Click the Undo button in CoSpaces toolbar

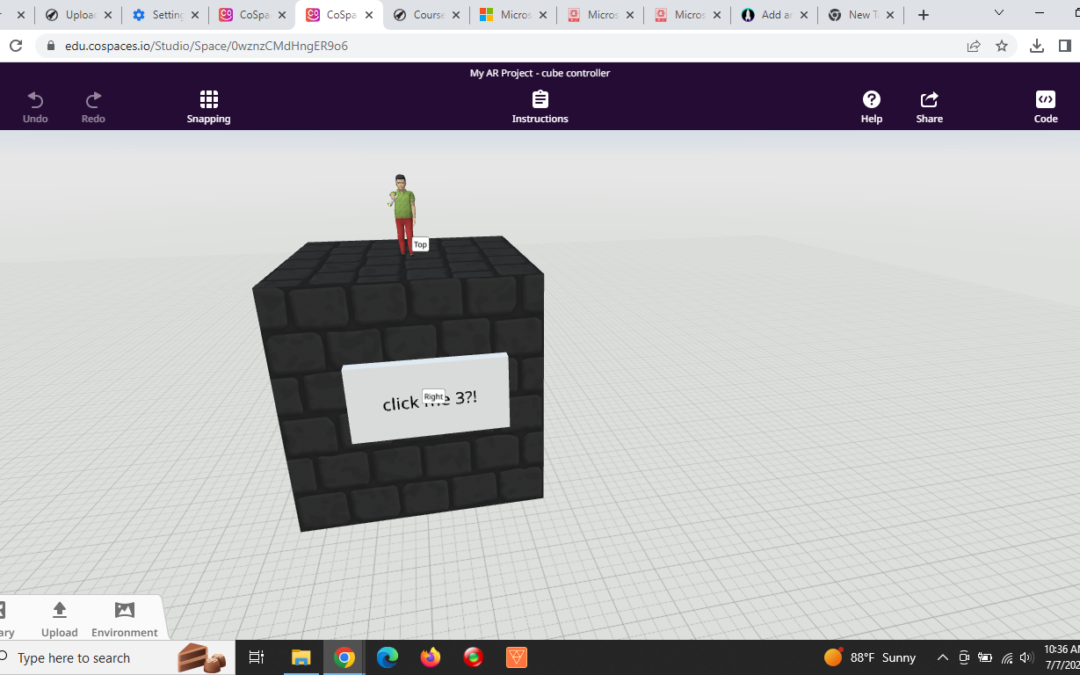35,107
